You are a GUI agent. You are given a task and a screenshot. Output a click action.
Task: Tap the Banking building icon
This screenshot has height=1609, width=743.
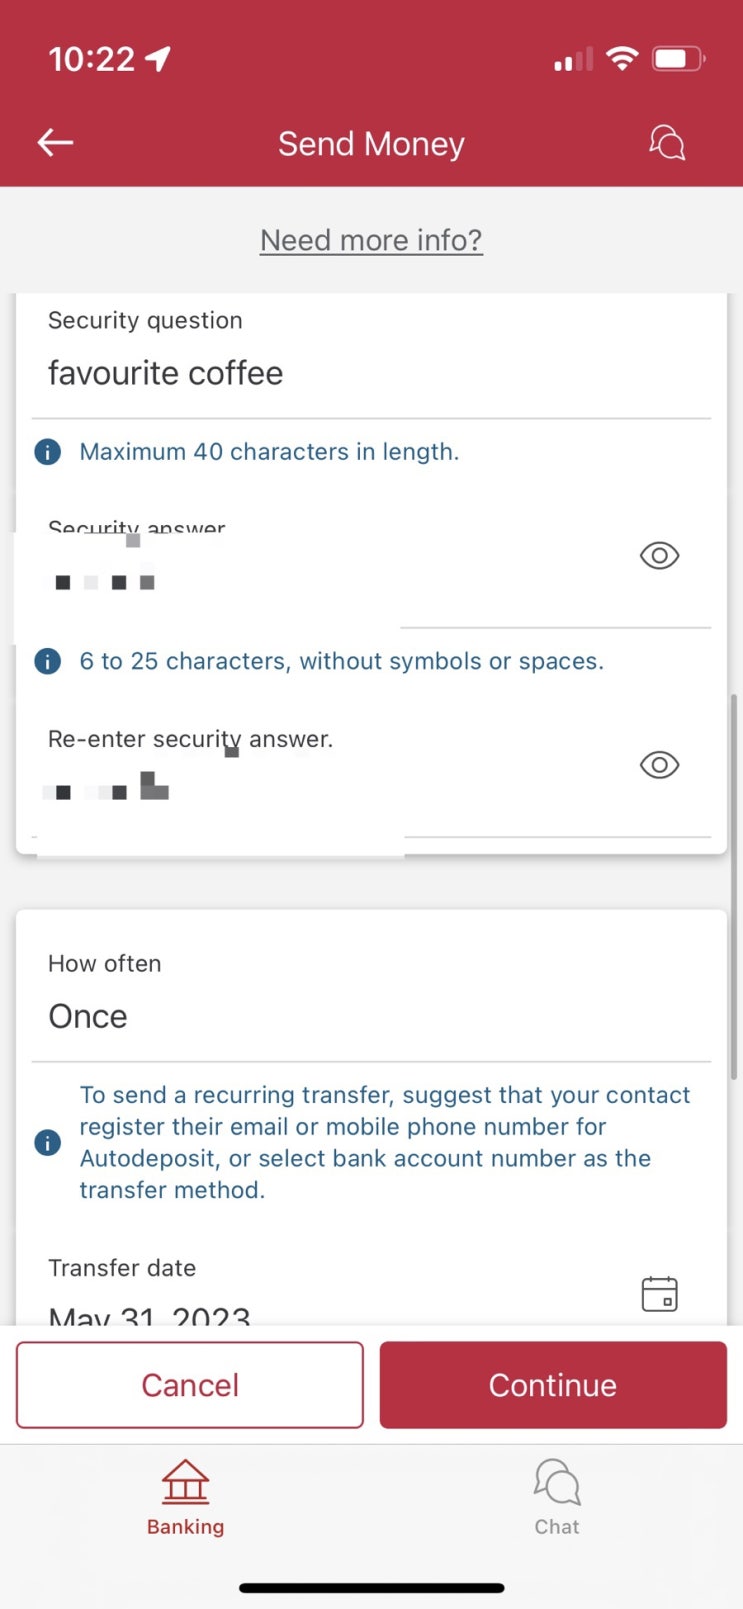pyautogui.click(x=186, y=1481)
